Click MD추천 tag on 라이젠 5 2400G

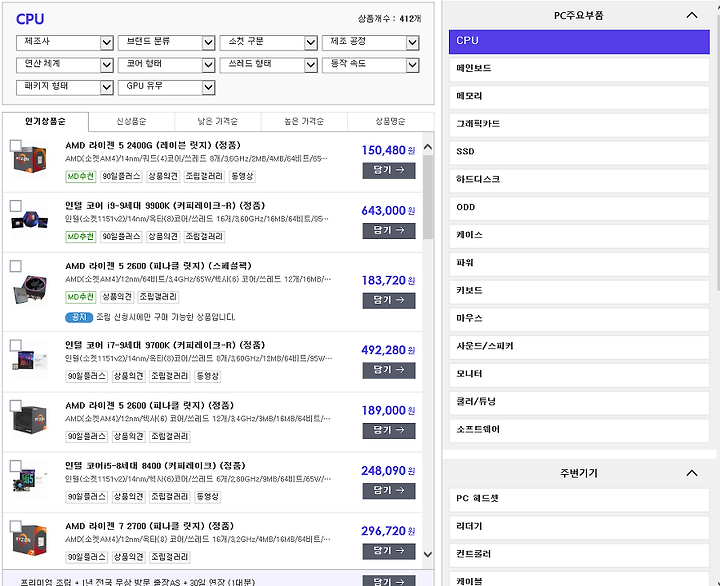click(81, 176)
